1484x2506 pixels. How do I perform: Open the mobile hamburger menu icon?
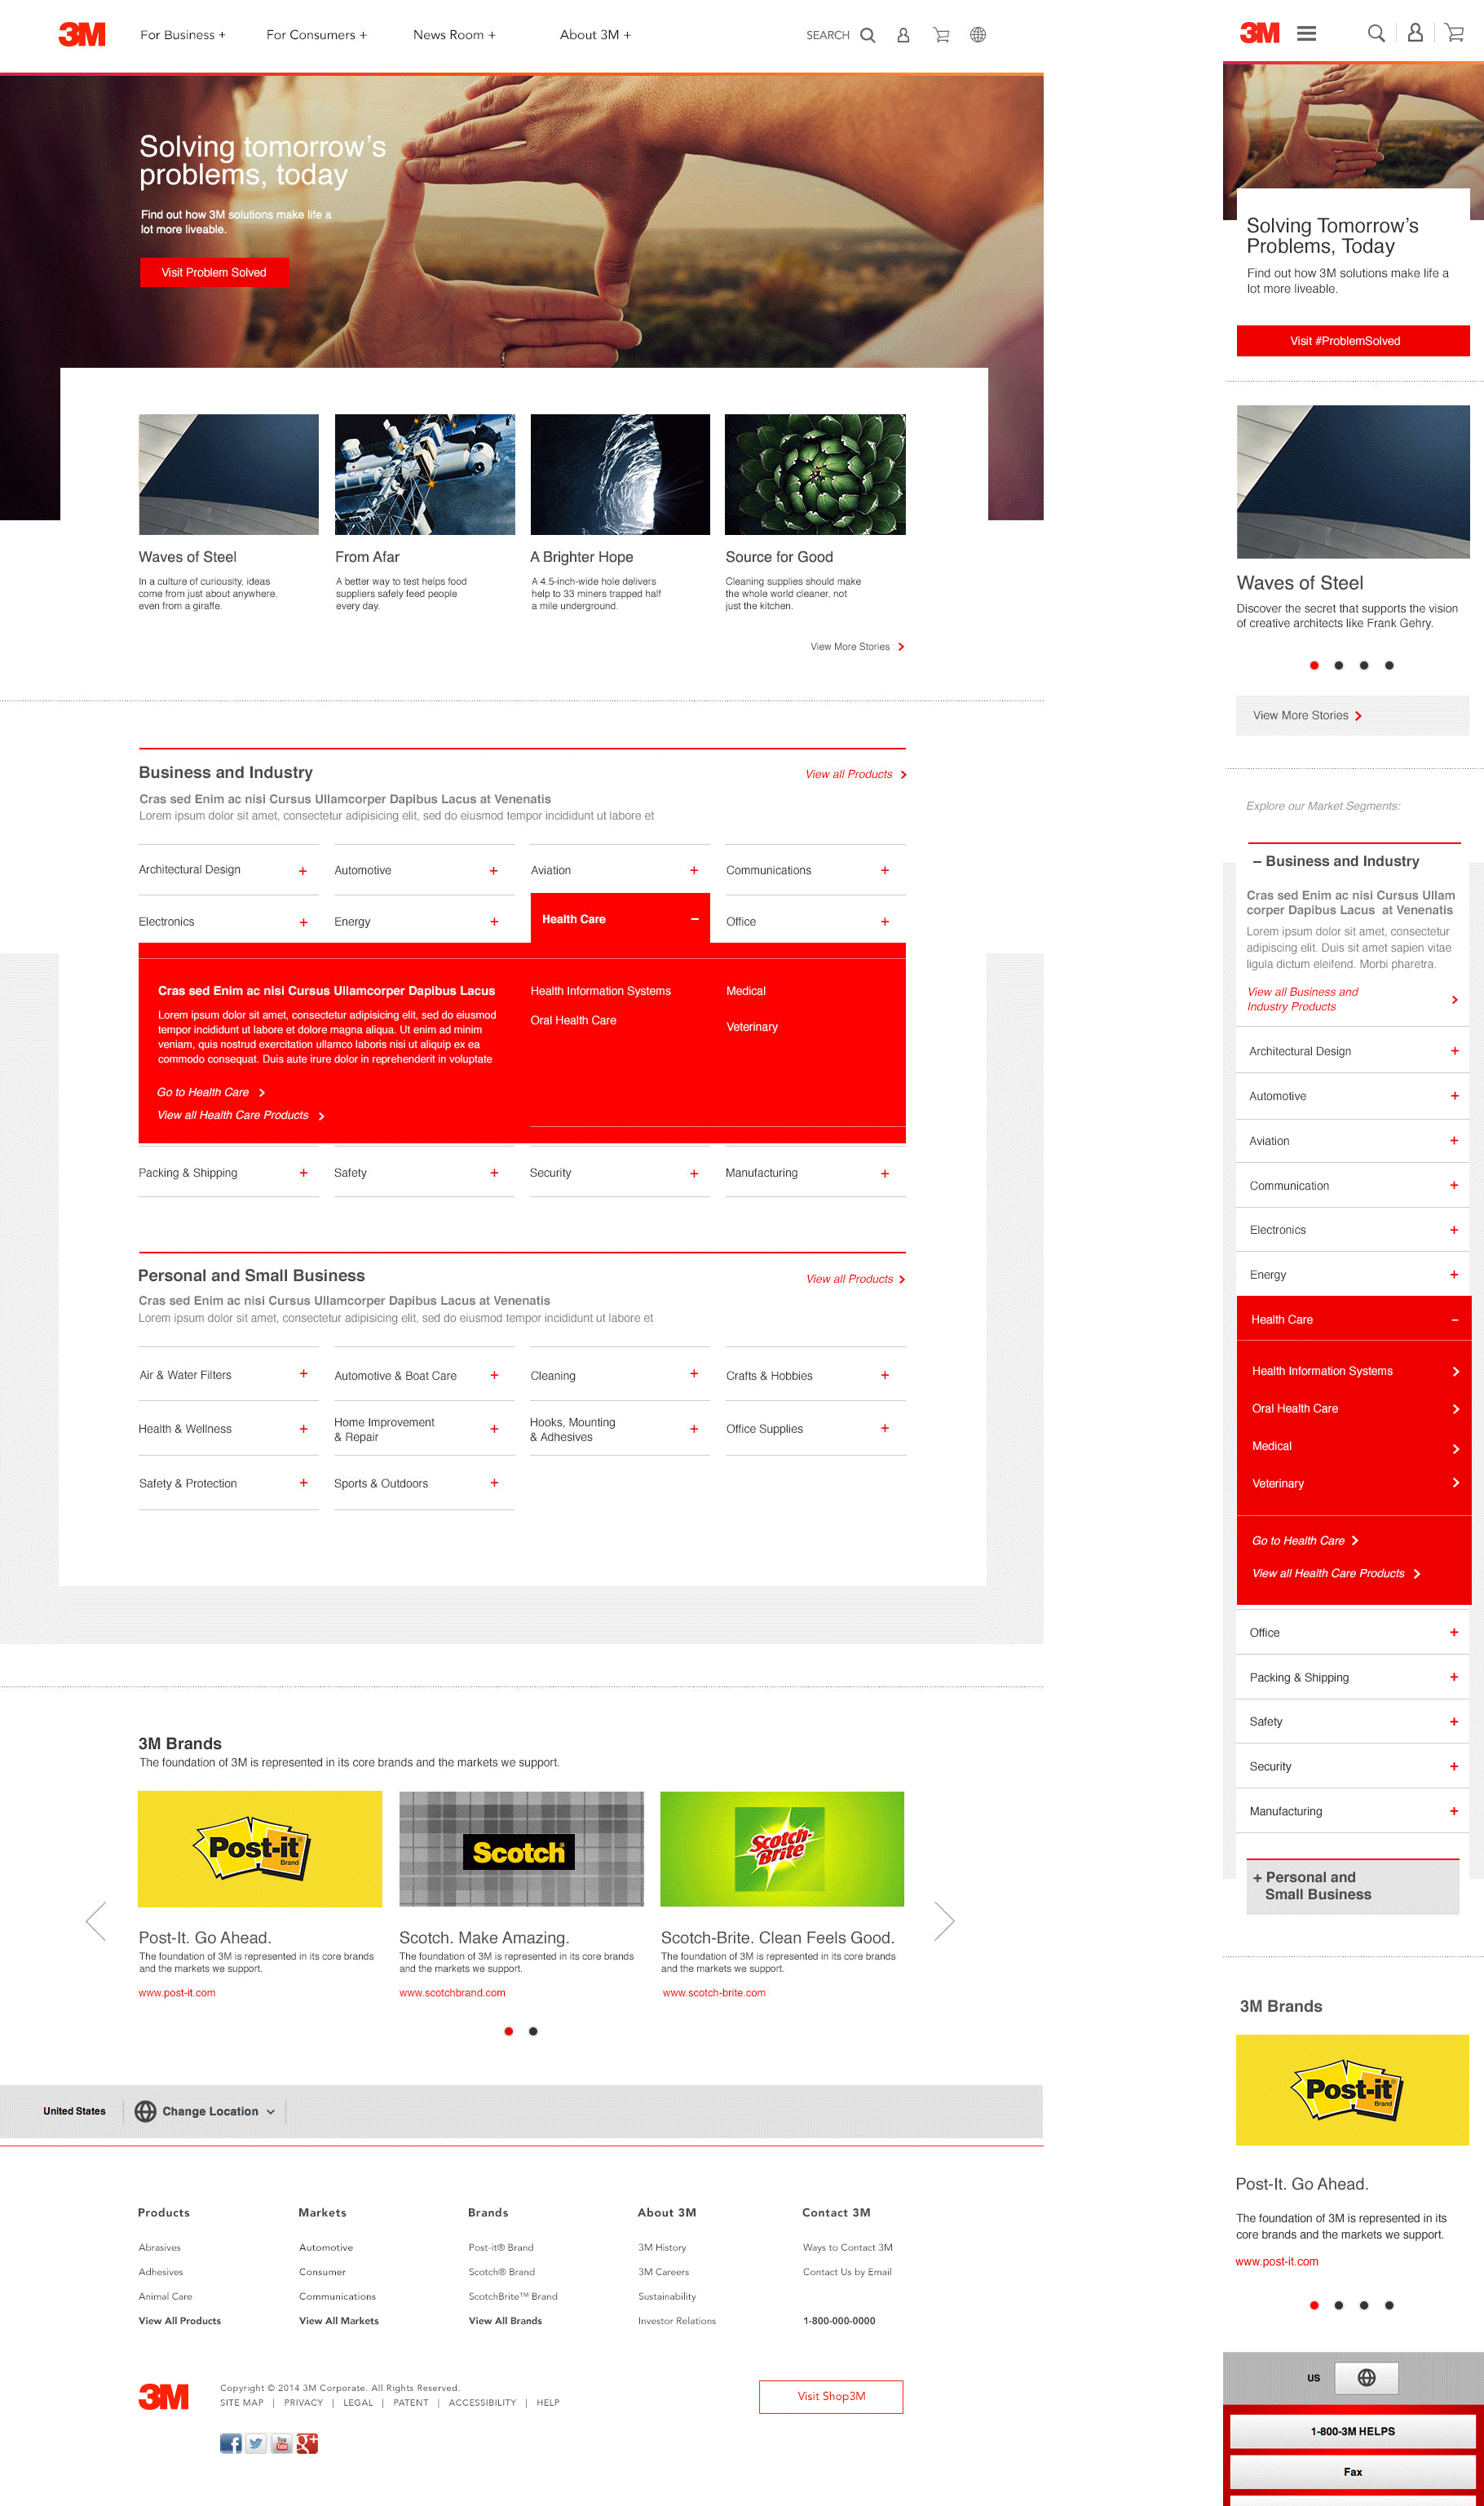coord(1306,33)
